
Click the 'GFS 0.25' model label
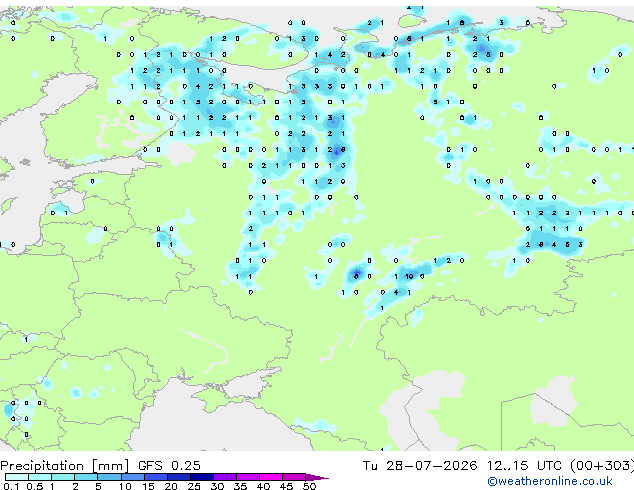coord(169,466)
